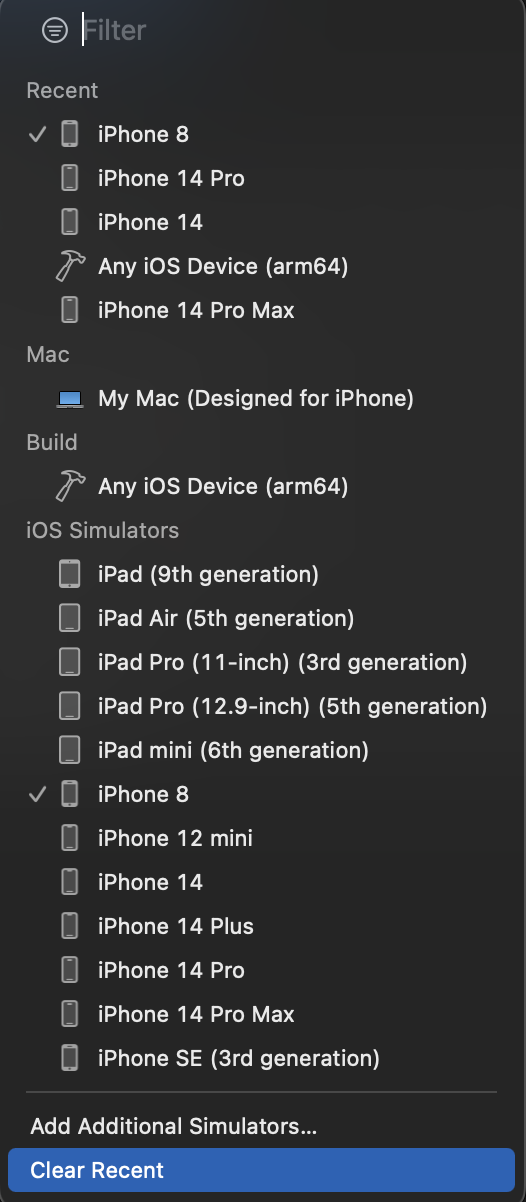
Task: Click the iPhone 12 mini device icon
Action: pos(69,838)
